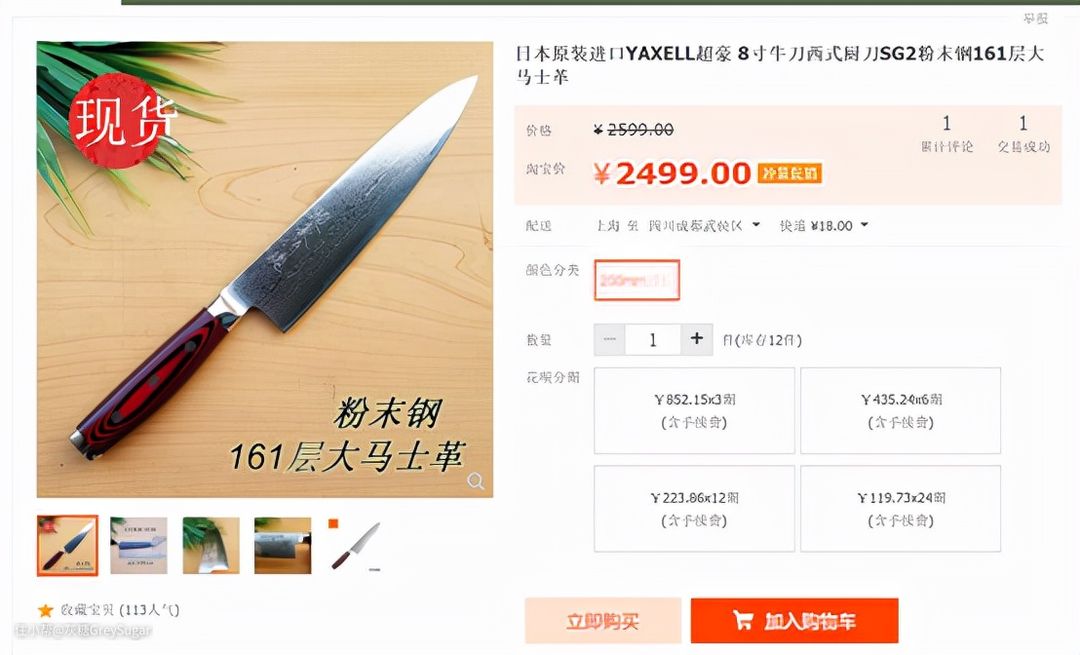Select first knife thumbnail

[x=68, y=545]
